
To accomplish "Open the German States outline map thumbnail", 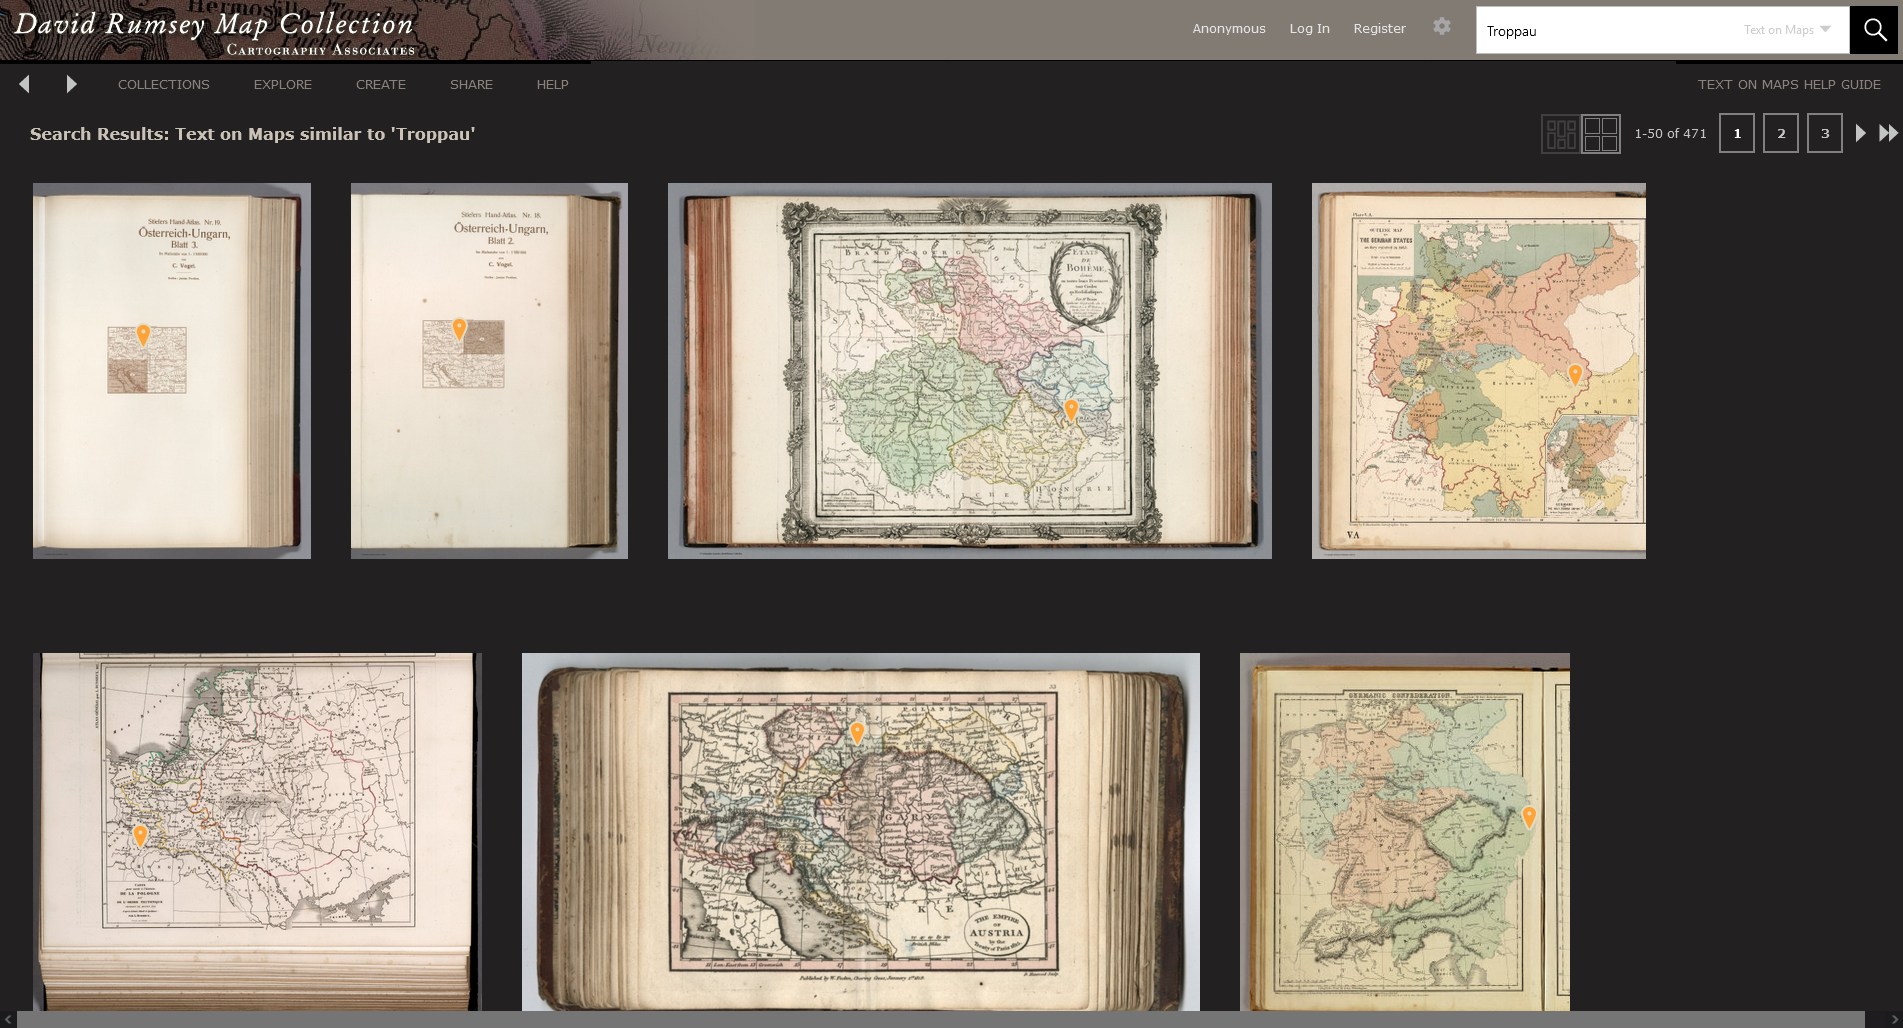I will [x=1479, y=371].
